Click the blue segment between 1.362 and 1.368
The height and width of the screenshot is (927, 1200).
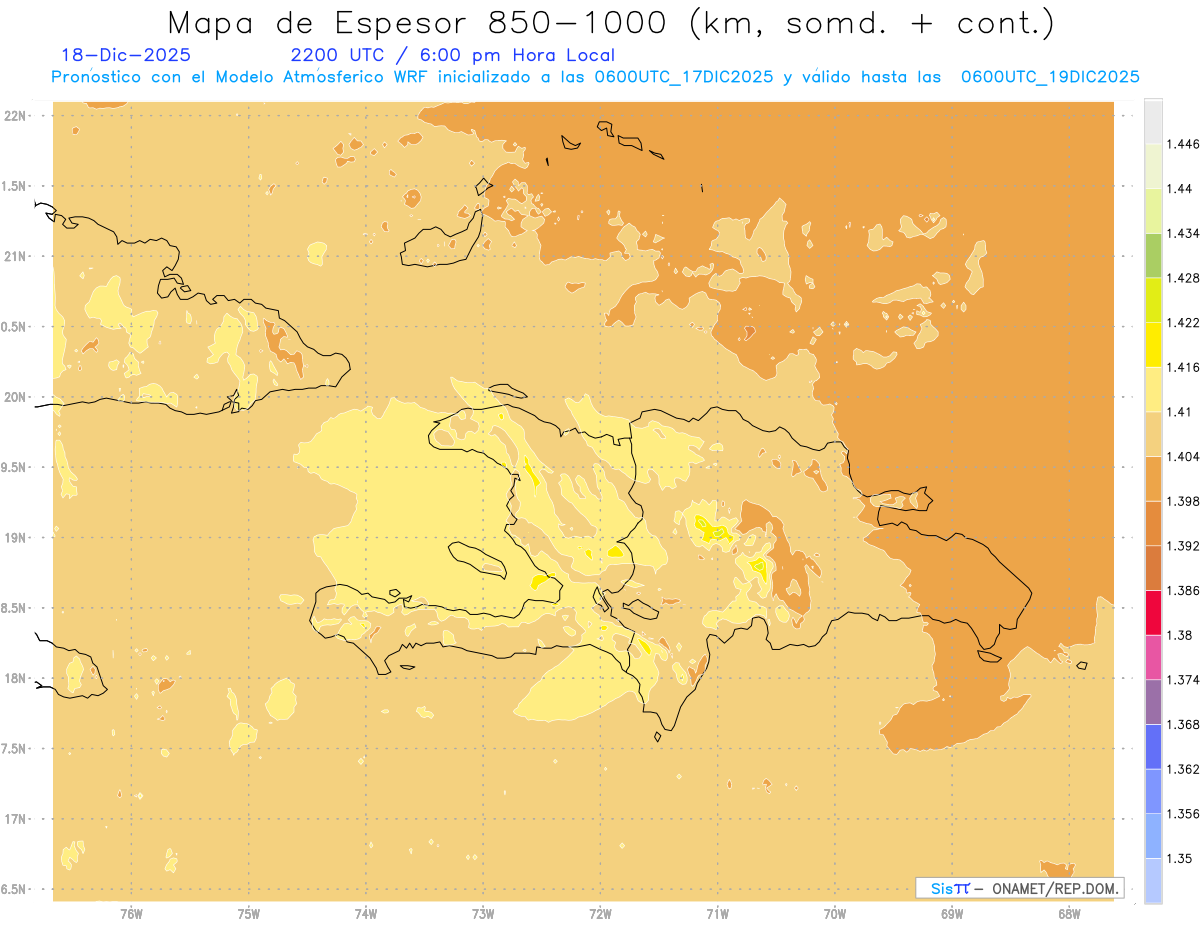pos(1153,746)
